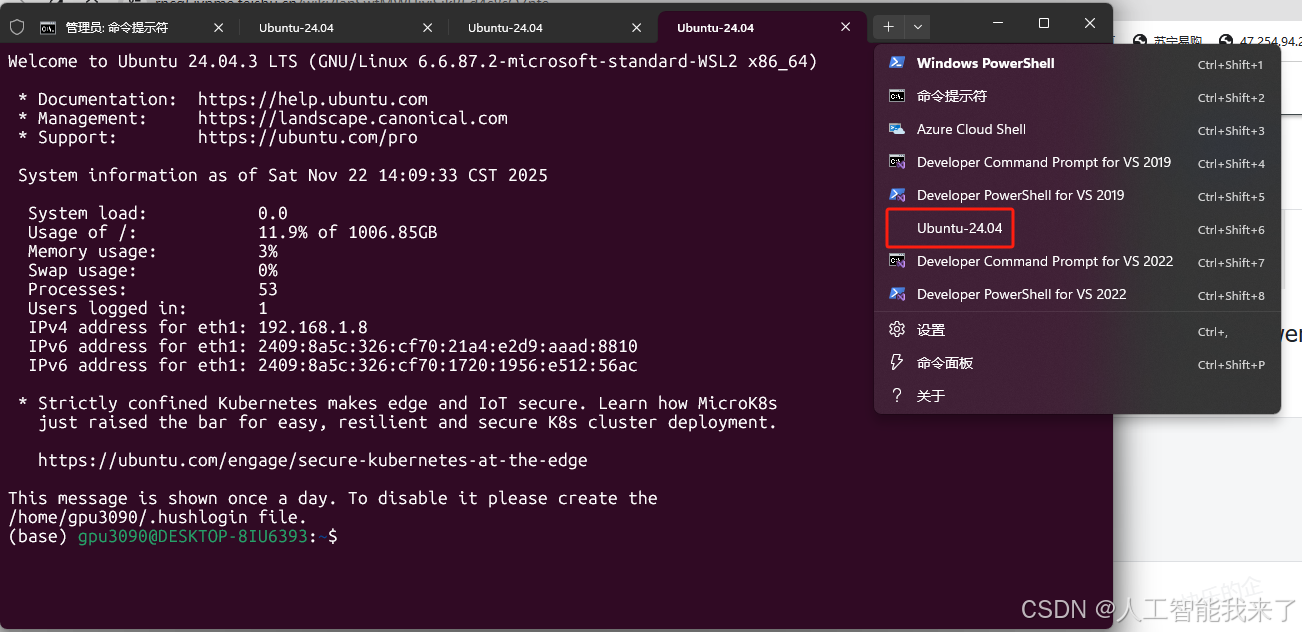This screenshot has height=632, width=1302.
Task: Click the System information date line
Action: pyautogui.click(x=283, y=175)
